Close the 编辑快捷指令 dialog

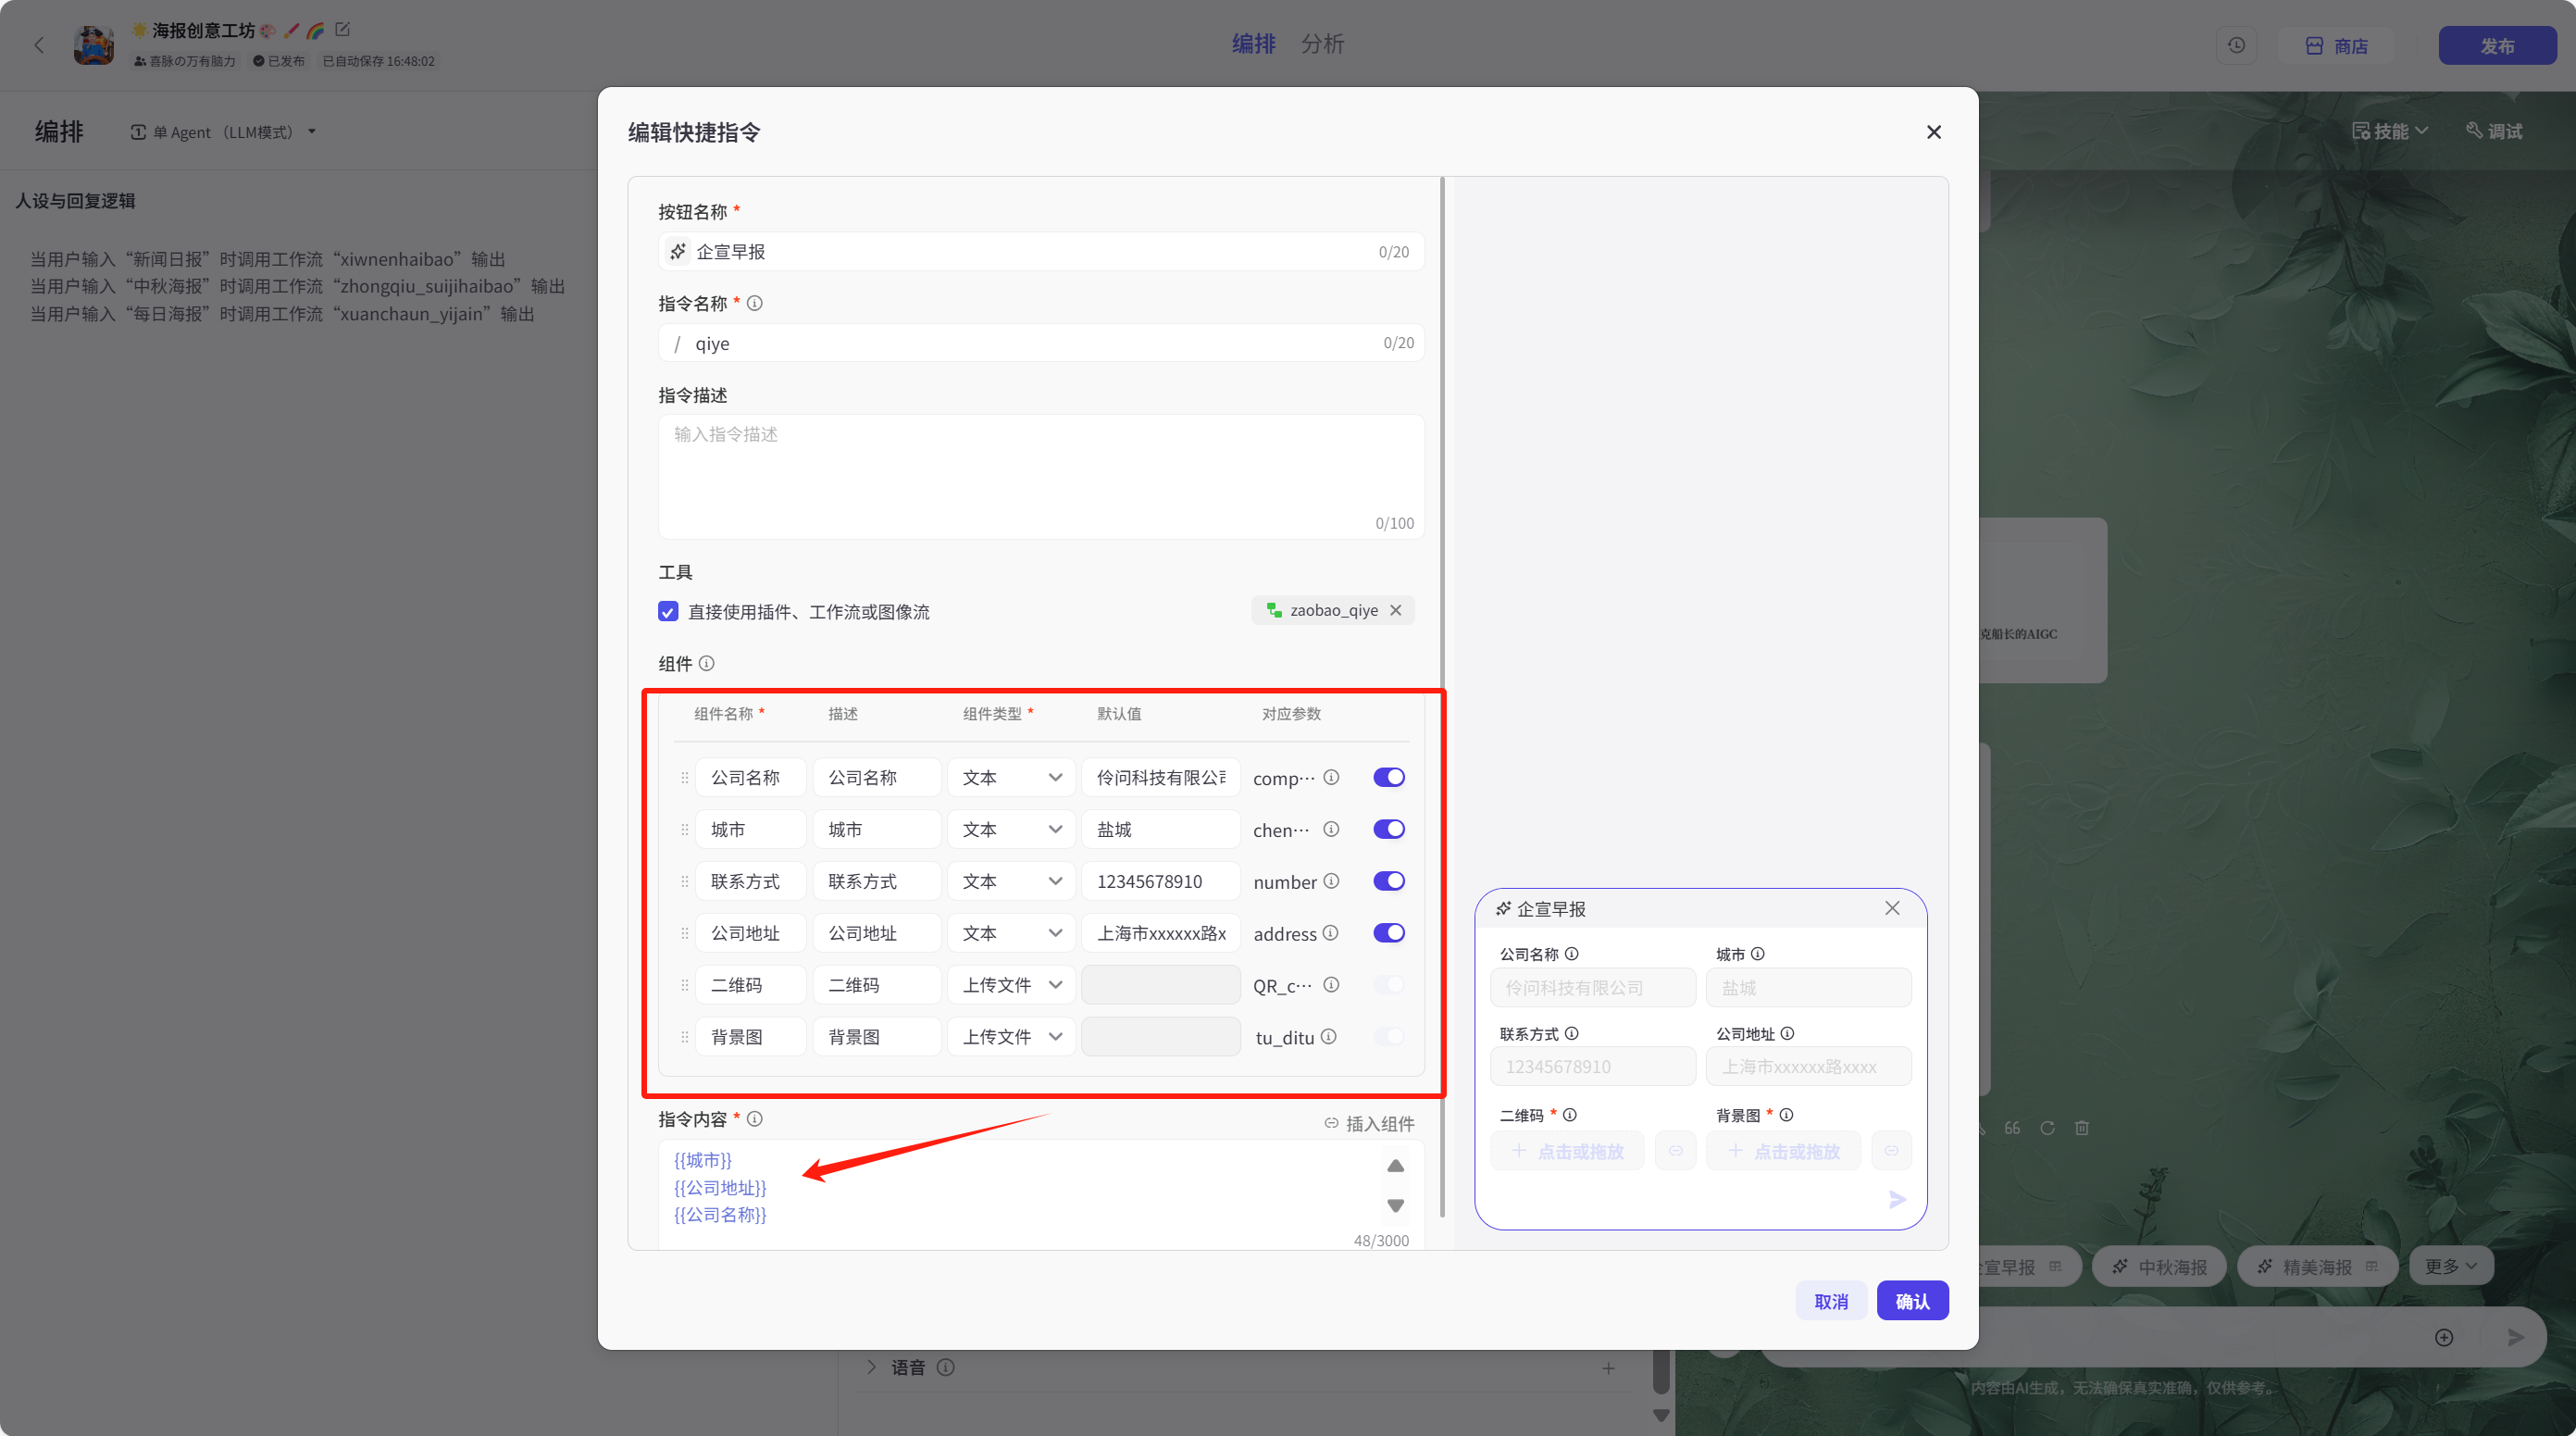(1934, 132)
